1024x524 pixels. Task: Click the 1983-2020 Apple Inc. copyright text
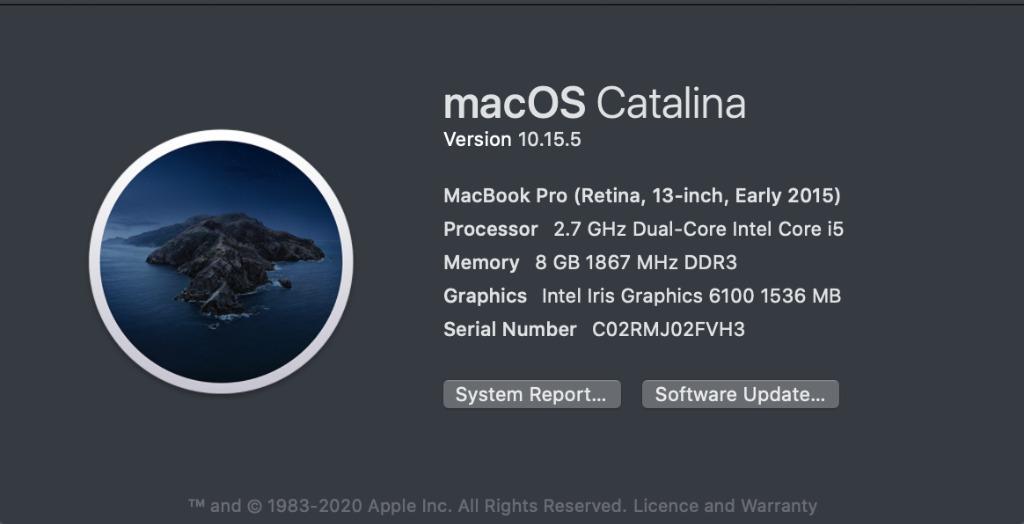point(359,506)
